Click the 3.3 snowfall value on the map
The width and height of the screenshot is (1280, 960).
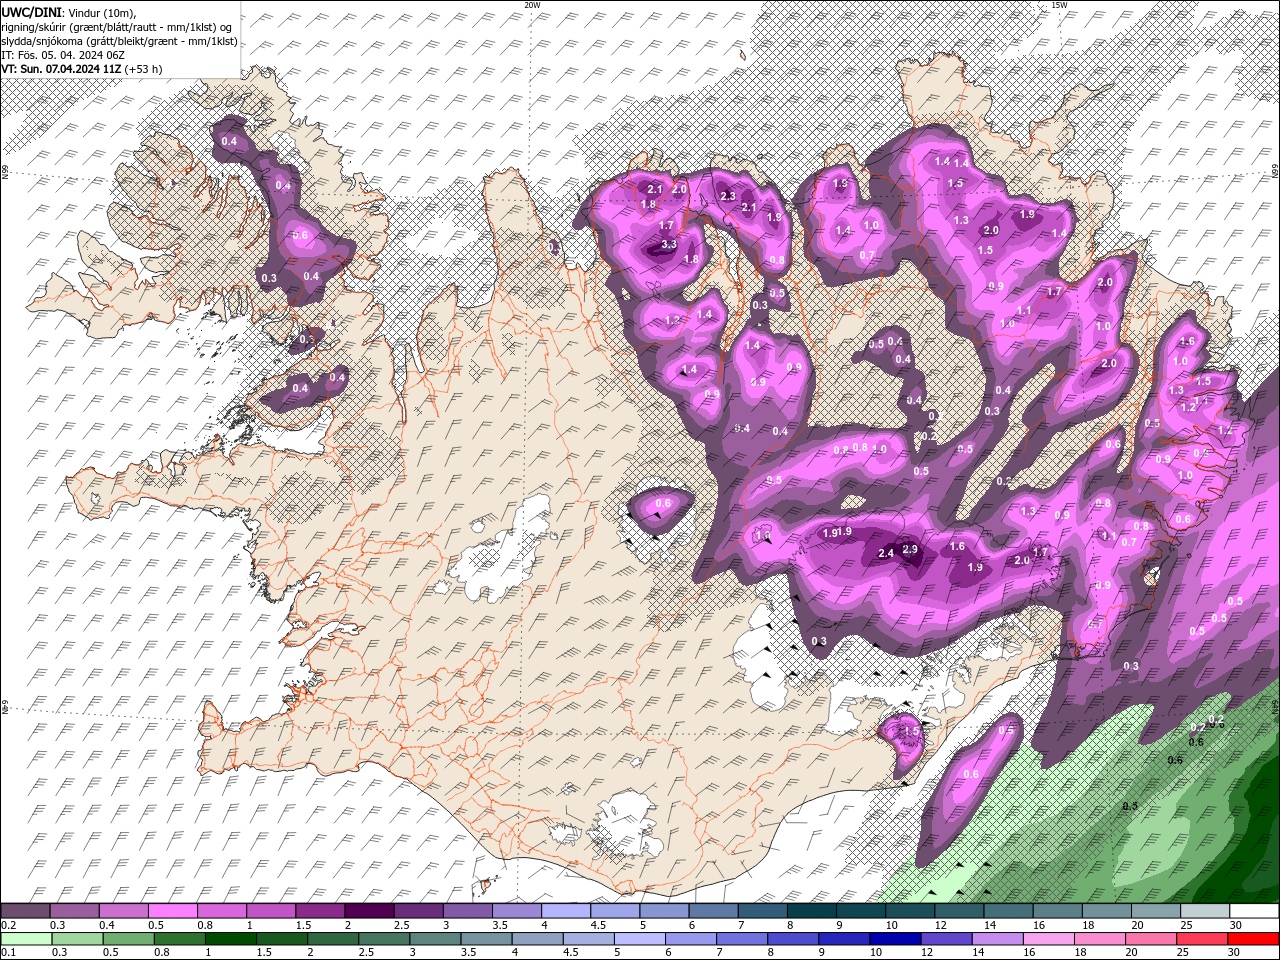[x=669, y=244]
